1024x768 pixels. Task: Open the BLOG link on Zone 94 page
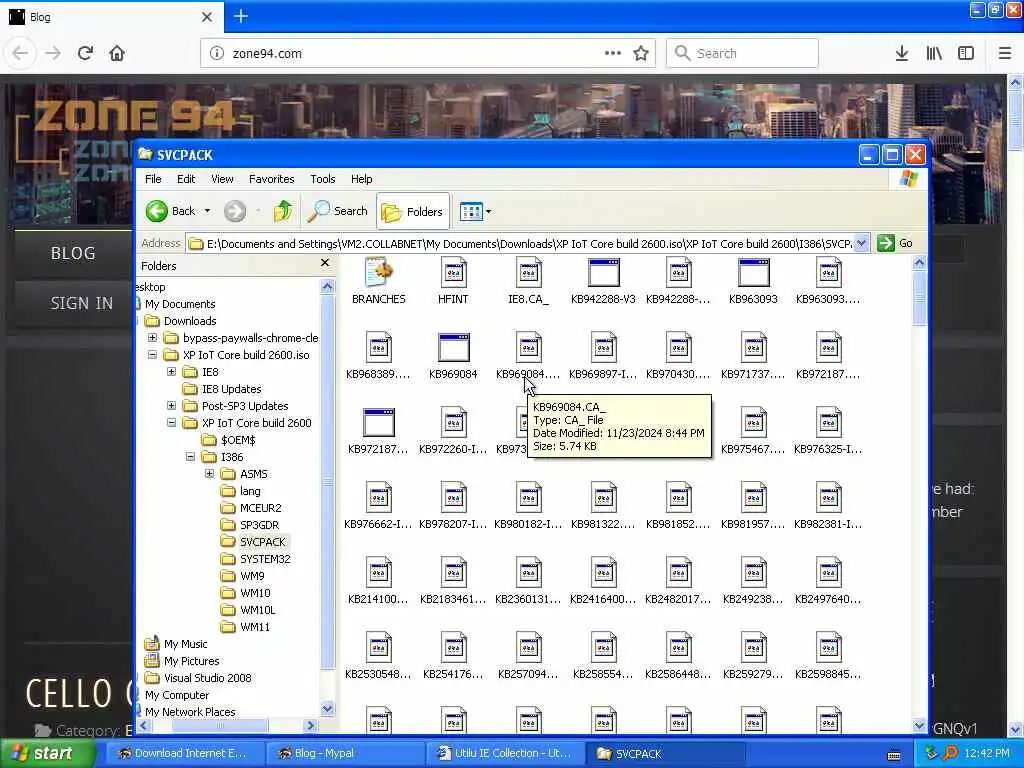coord(73,253)
